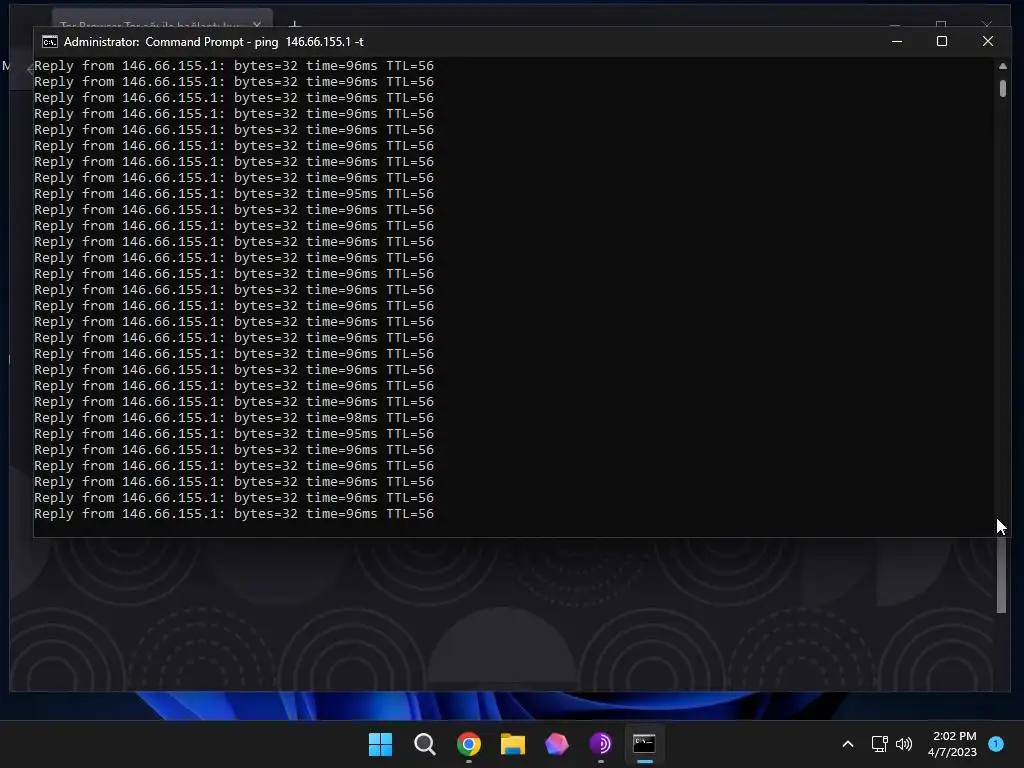This screenshot has width=1024, height=768.
Task: Launch Google Chrome from taskbar
Action: click(469, 744)
